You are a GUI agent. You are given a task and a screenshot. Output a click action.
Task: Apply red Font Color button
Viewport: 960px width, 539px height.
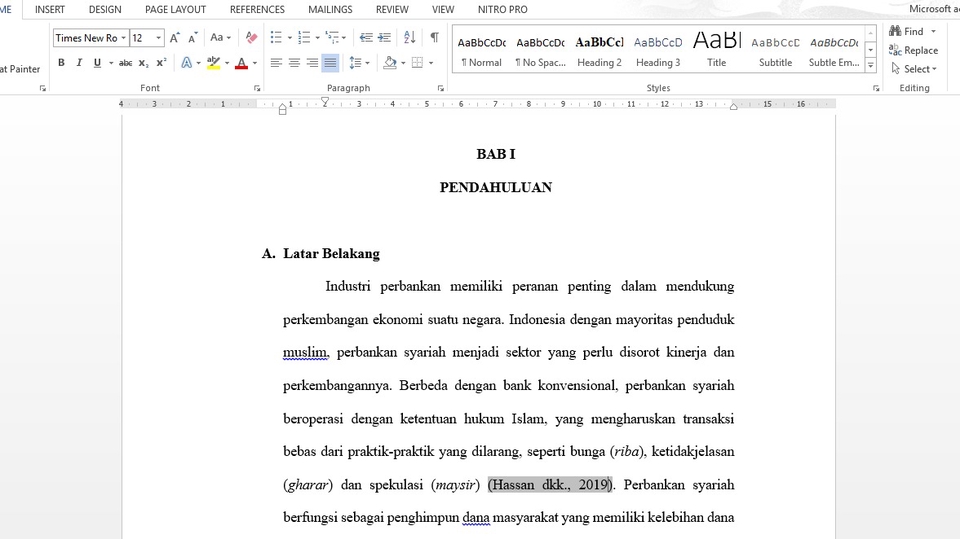point(241,63)
